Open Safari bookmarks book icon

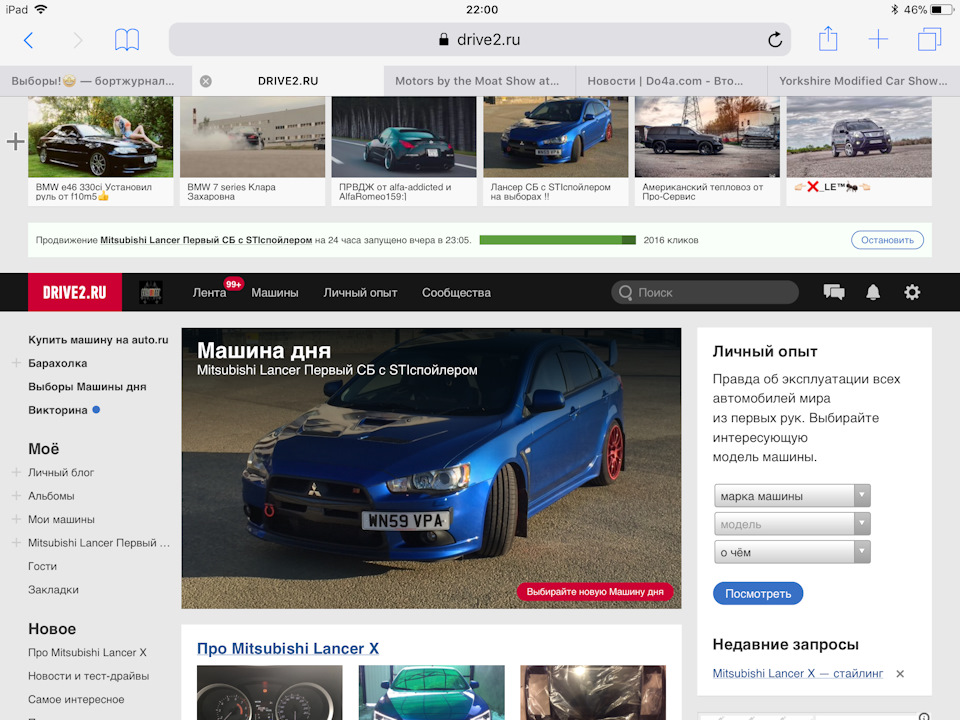(x=127, y=40)
